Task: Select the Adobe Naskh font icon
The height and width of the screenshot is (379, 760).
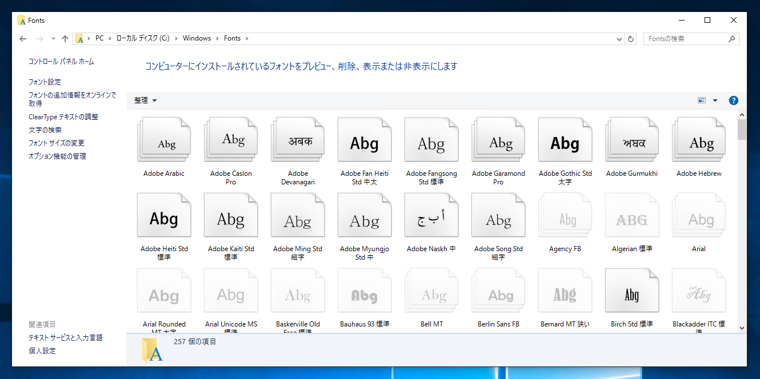Action: (431, 216)
